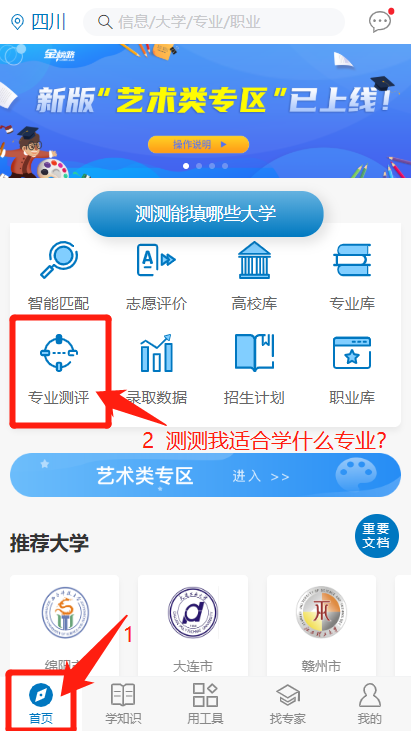Open the 智能匹配 magnifier icon
This screenshot has height=731, width=411.
pos(59,260)
